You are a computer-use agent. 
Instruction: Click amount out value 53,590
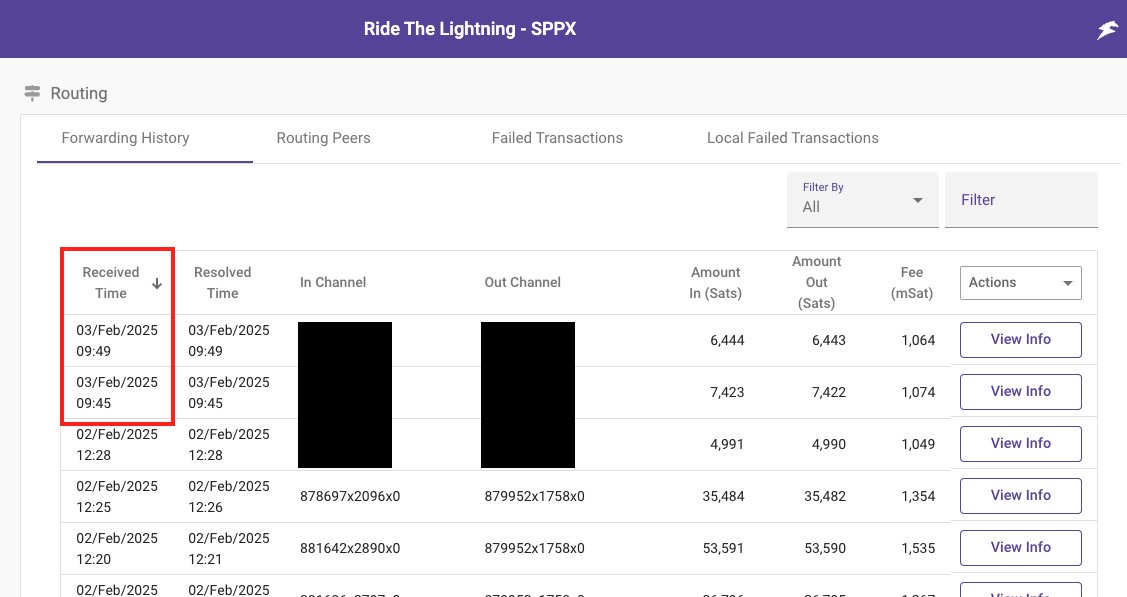pyautogui.click(x=825, y=548)
